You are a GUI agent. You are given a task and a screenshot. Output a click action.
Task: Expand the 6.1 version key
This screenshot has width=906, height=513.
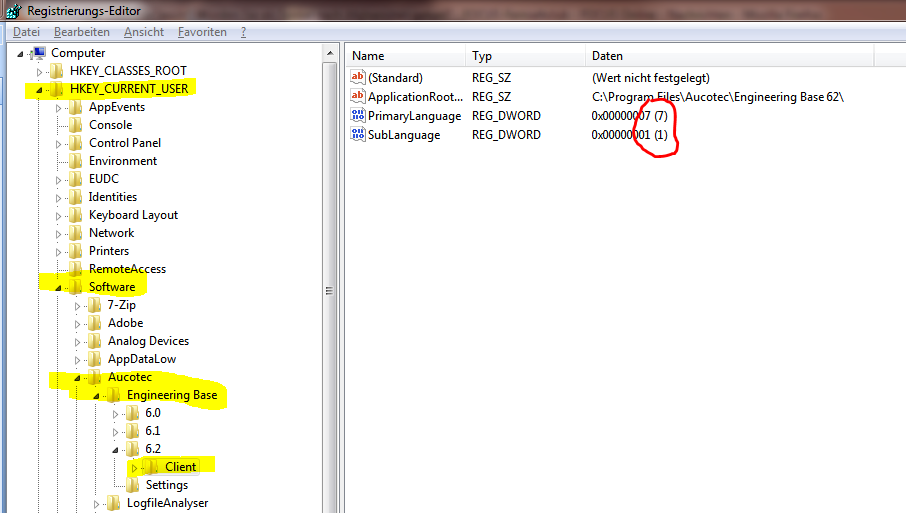point(116,432)
